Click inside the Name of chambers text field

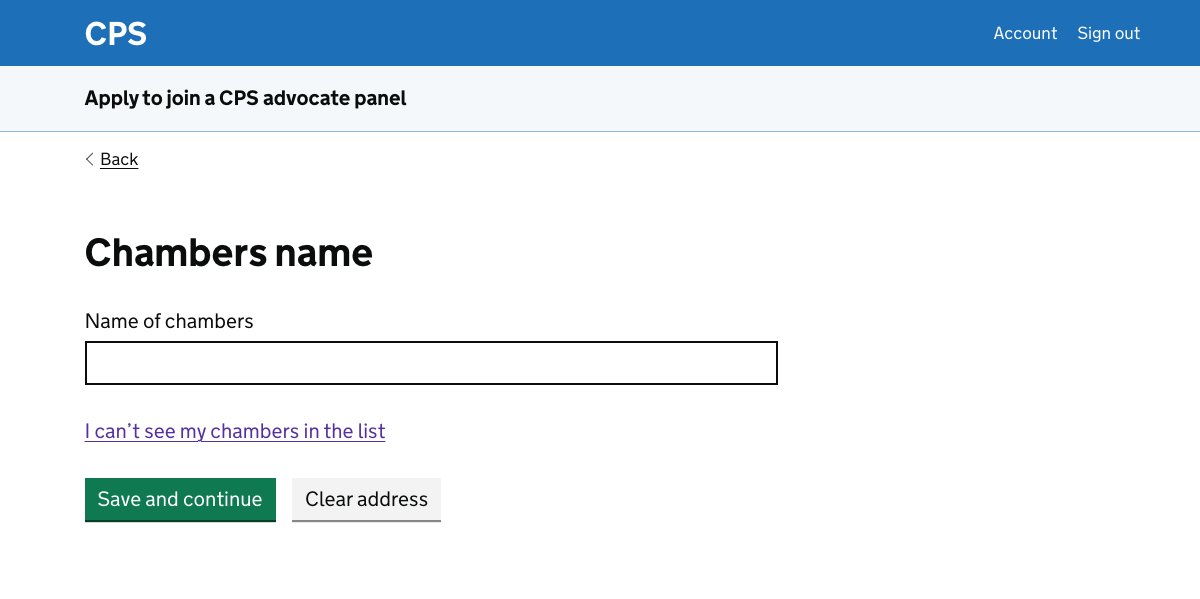pos(431,362)
